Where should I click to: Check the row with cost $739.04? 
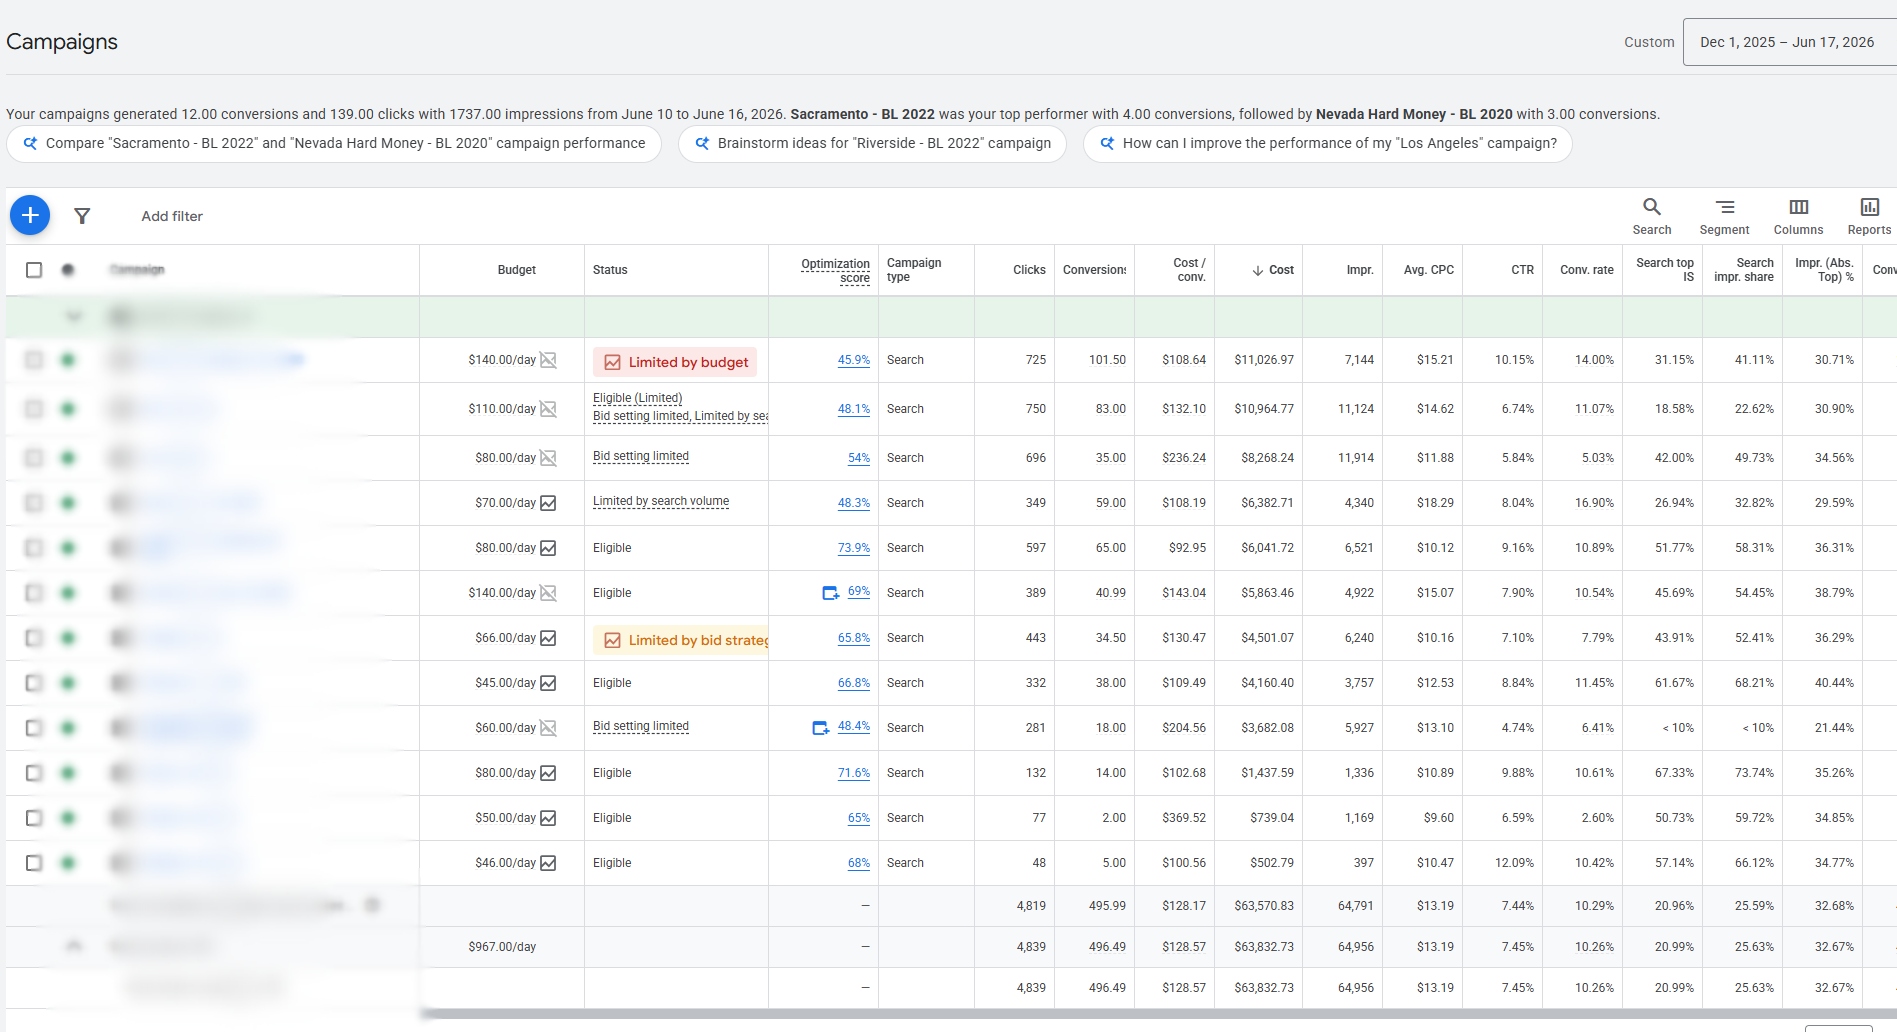point(34,818)
